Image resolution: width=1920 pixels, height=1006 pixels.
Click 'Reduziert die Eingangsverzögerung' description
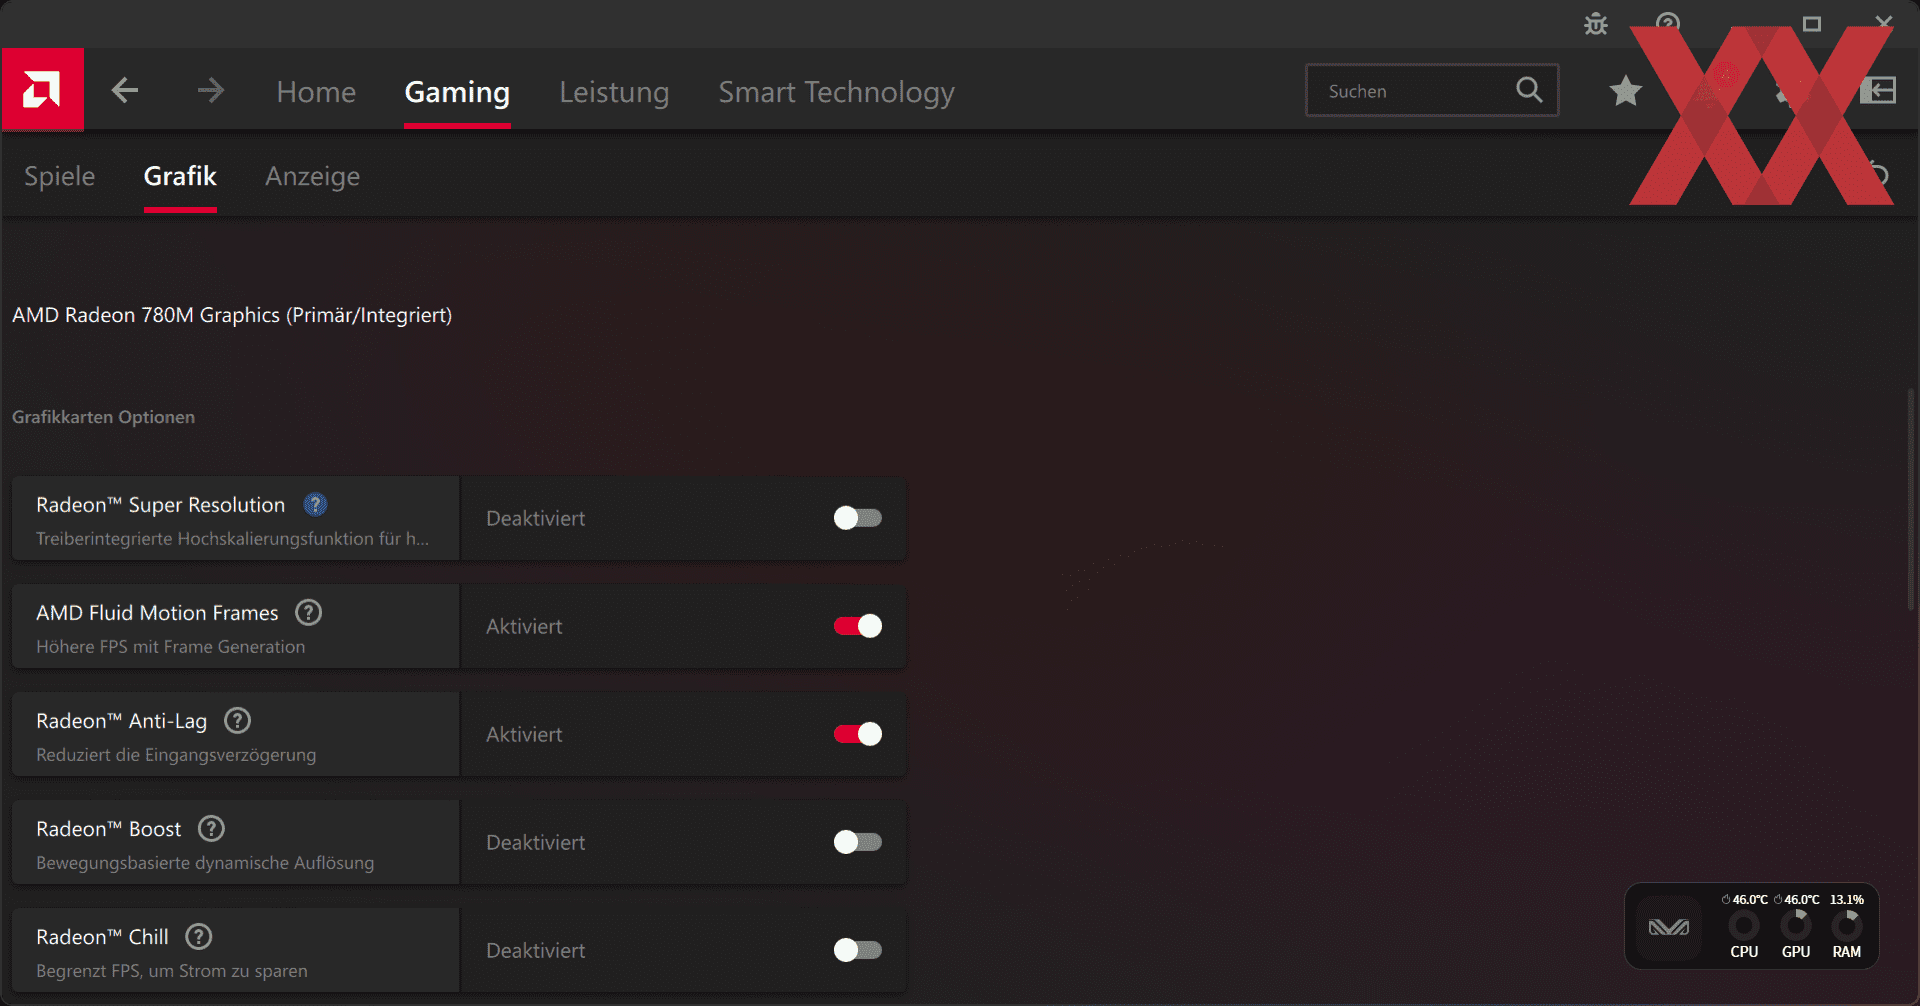point(176,755)
